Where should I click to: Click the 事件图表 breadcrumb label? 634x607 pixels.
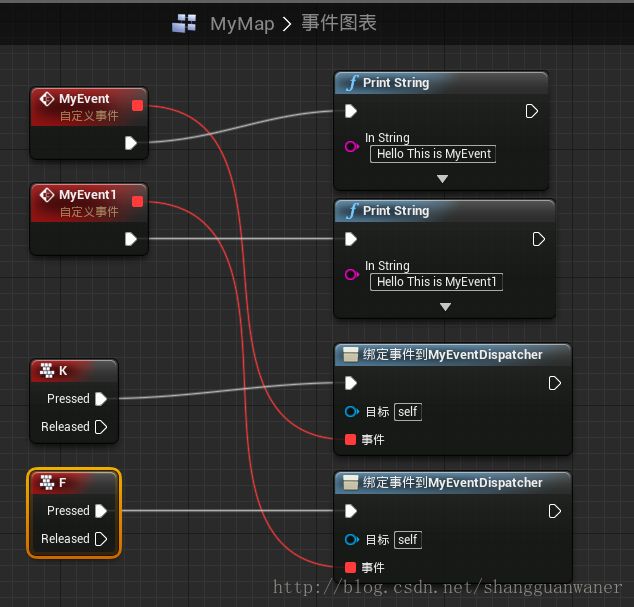[x=339, y=23]
